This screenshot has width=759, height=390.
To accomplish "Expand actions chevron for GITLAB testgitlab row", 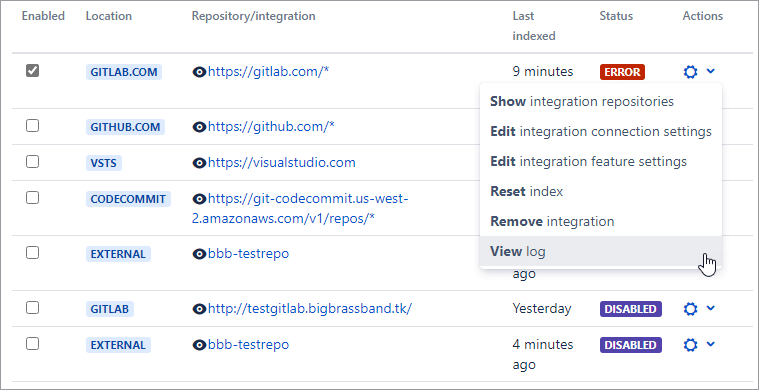I will tap(710, 308).
